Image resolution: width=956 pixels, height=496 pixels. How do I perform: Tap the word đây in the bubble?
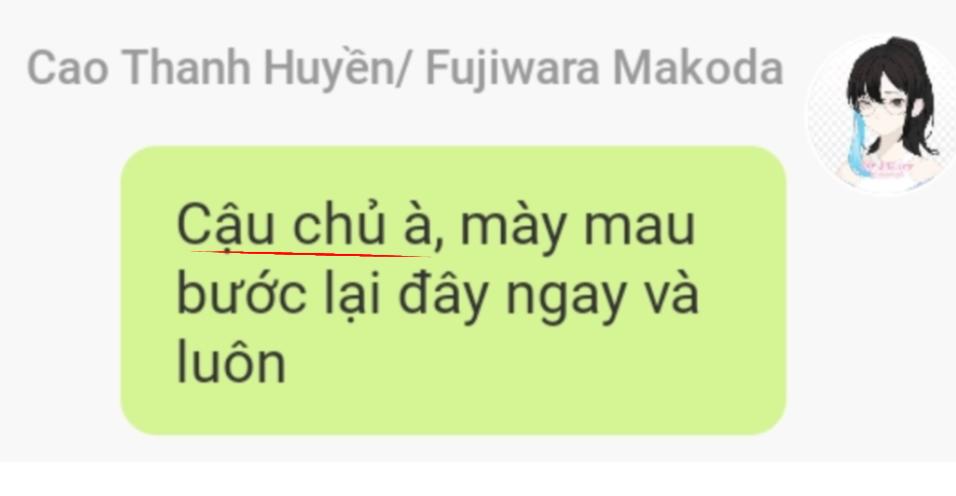[x=444, y=294]
